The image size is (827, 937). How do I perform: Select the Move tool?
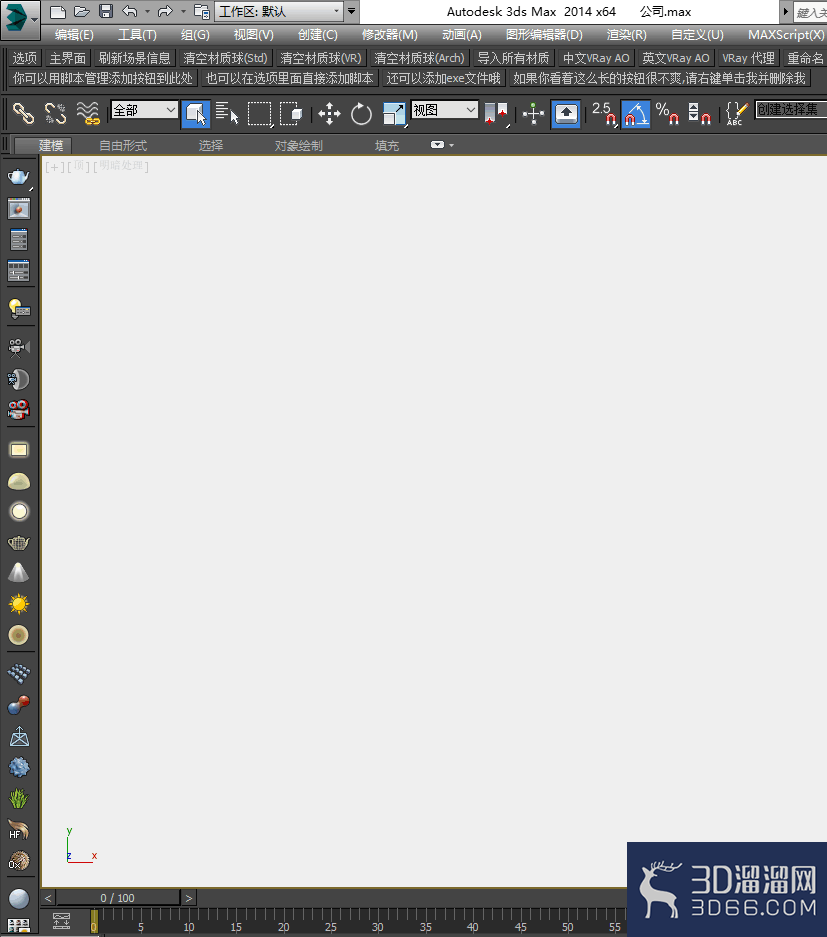[x=329, y=114]
